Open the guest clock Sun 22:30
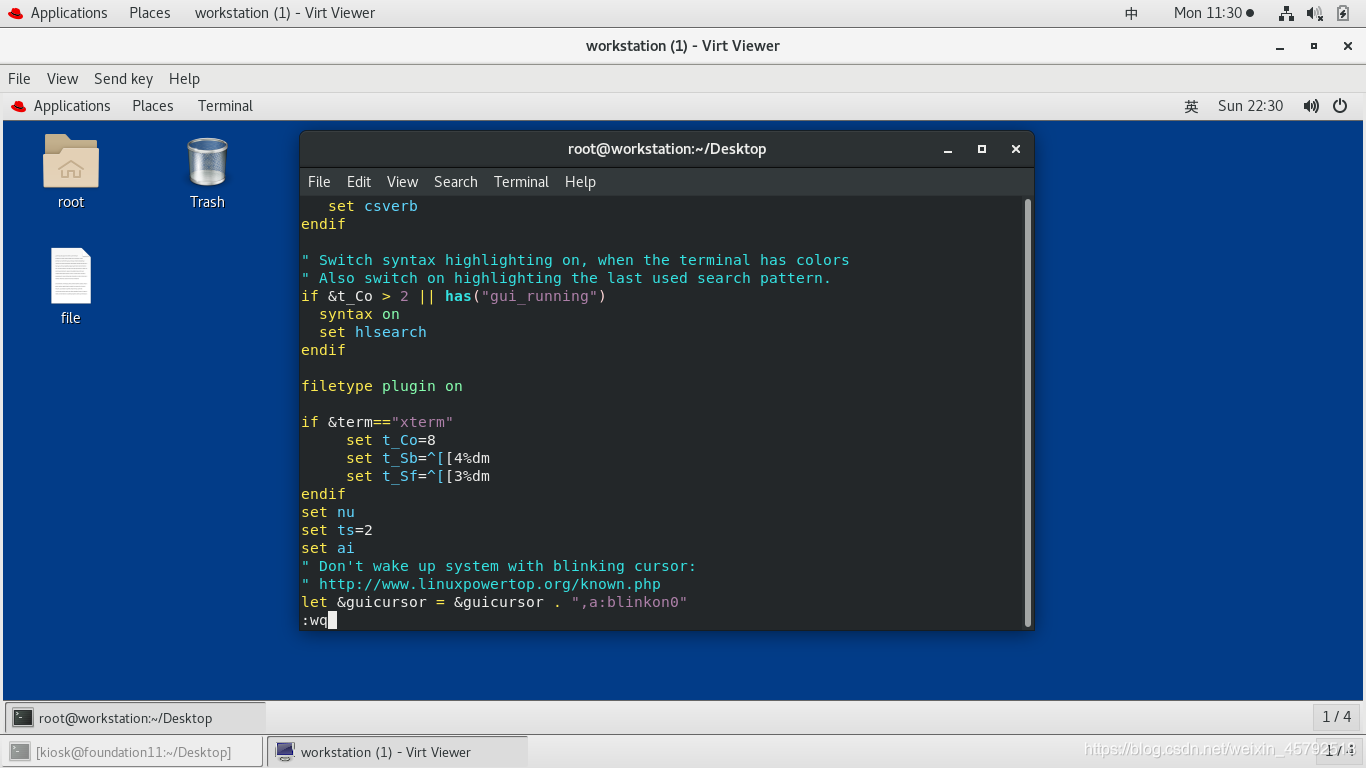 (x=1250, y=106)
